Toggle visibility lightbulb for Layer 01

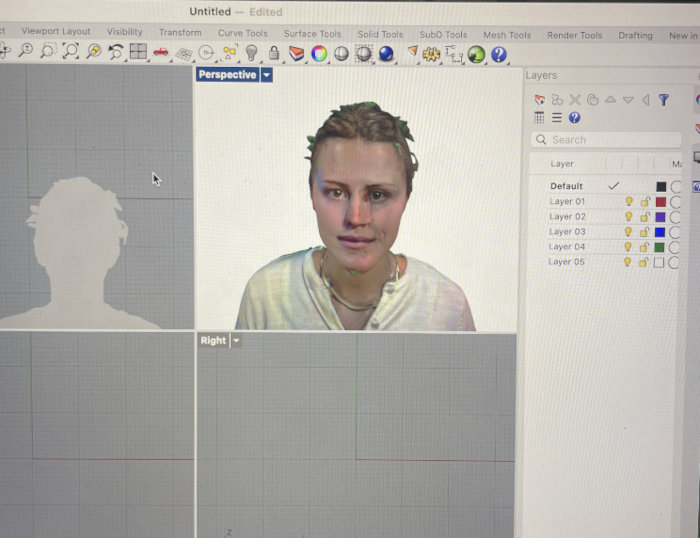pyautogui.click(x=629, y=202)
